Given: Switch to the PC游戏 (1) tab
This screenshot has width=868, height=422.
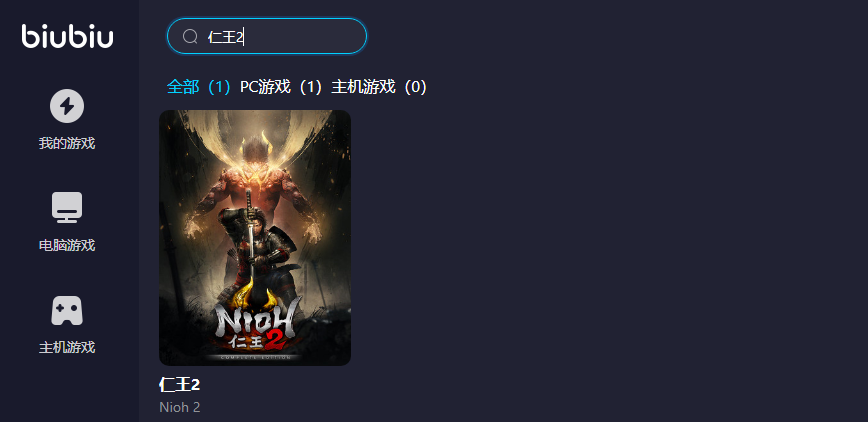Looking at the screenshot, I should [x=281, y=87].
